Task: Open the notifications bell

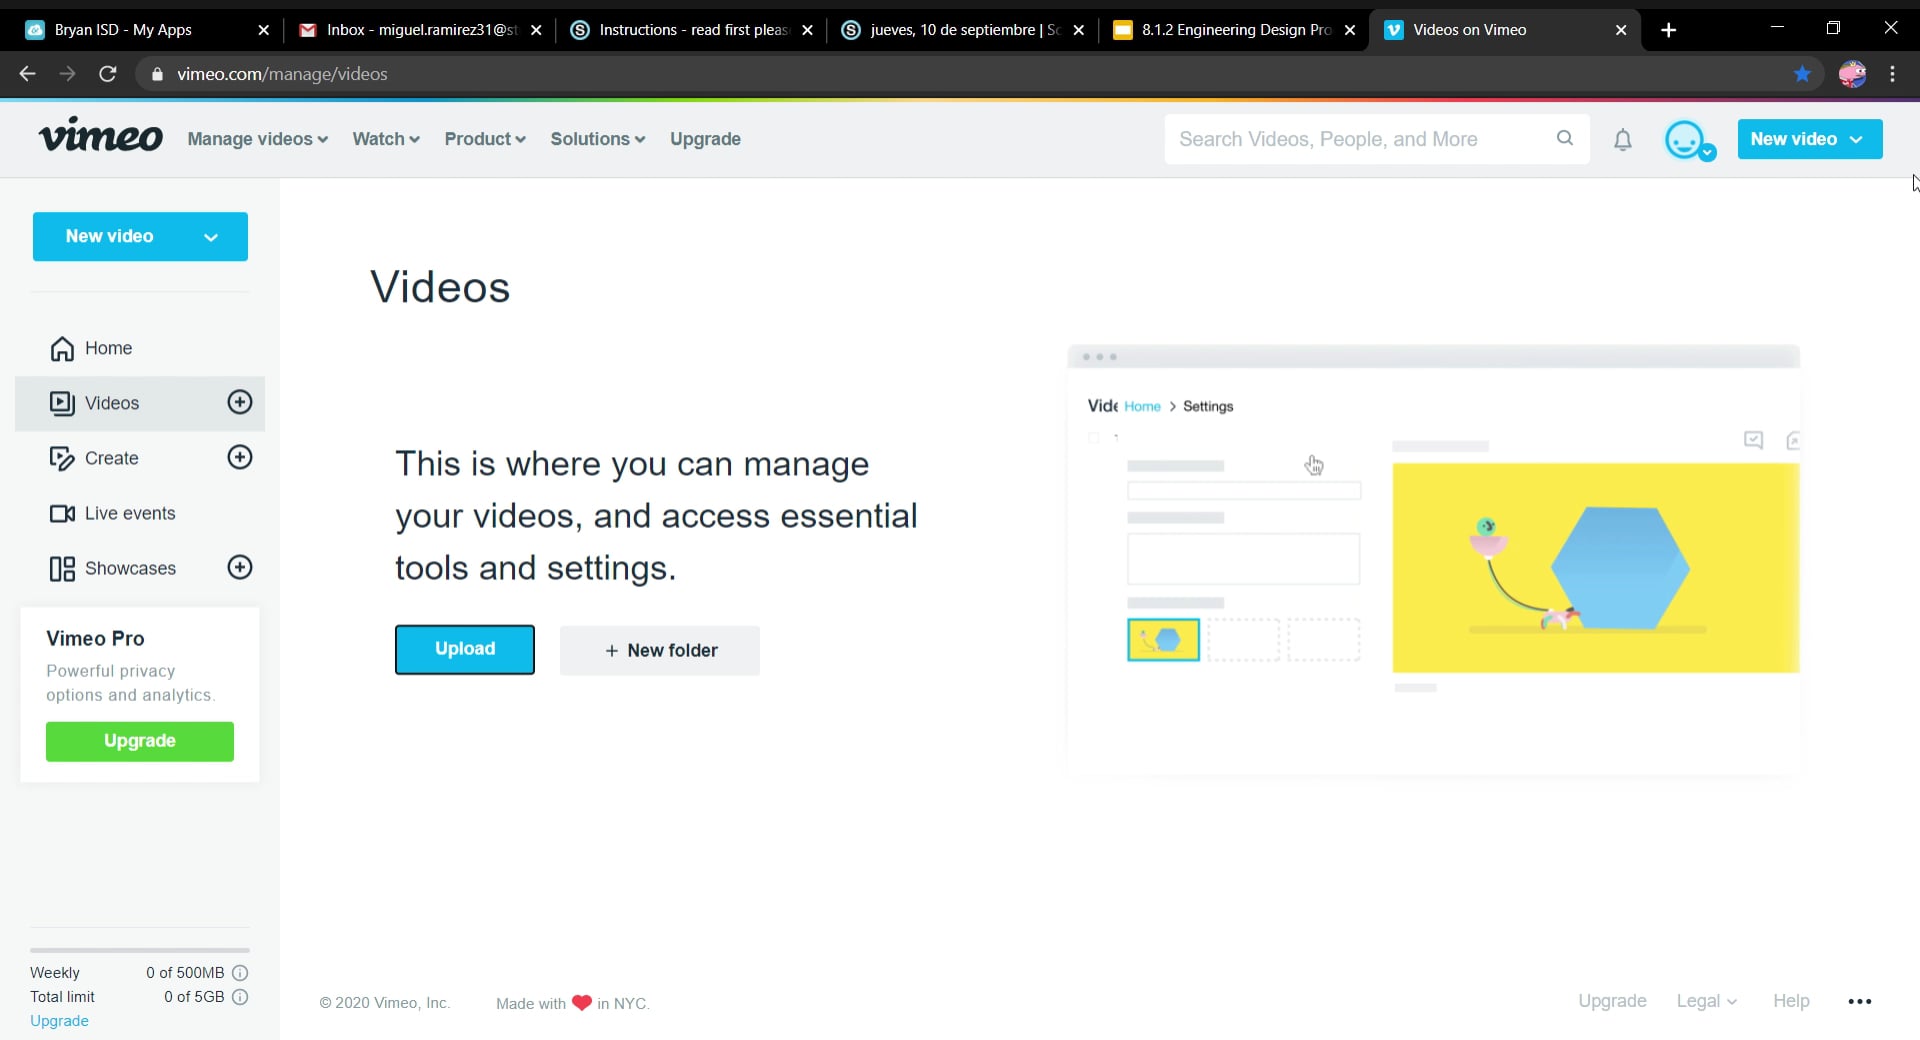Action: (1623, 140)
